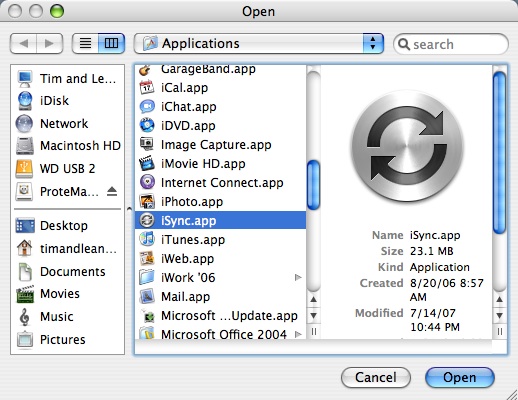Screen dimensions: 518x400
Task: Select Internet Connect.app file name
Action: click(222, 183)
